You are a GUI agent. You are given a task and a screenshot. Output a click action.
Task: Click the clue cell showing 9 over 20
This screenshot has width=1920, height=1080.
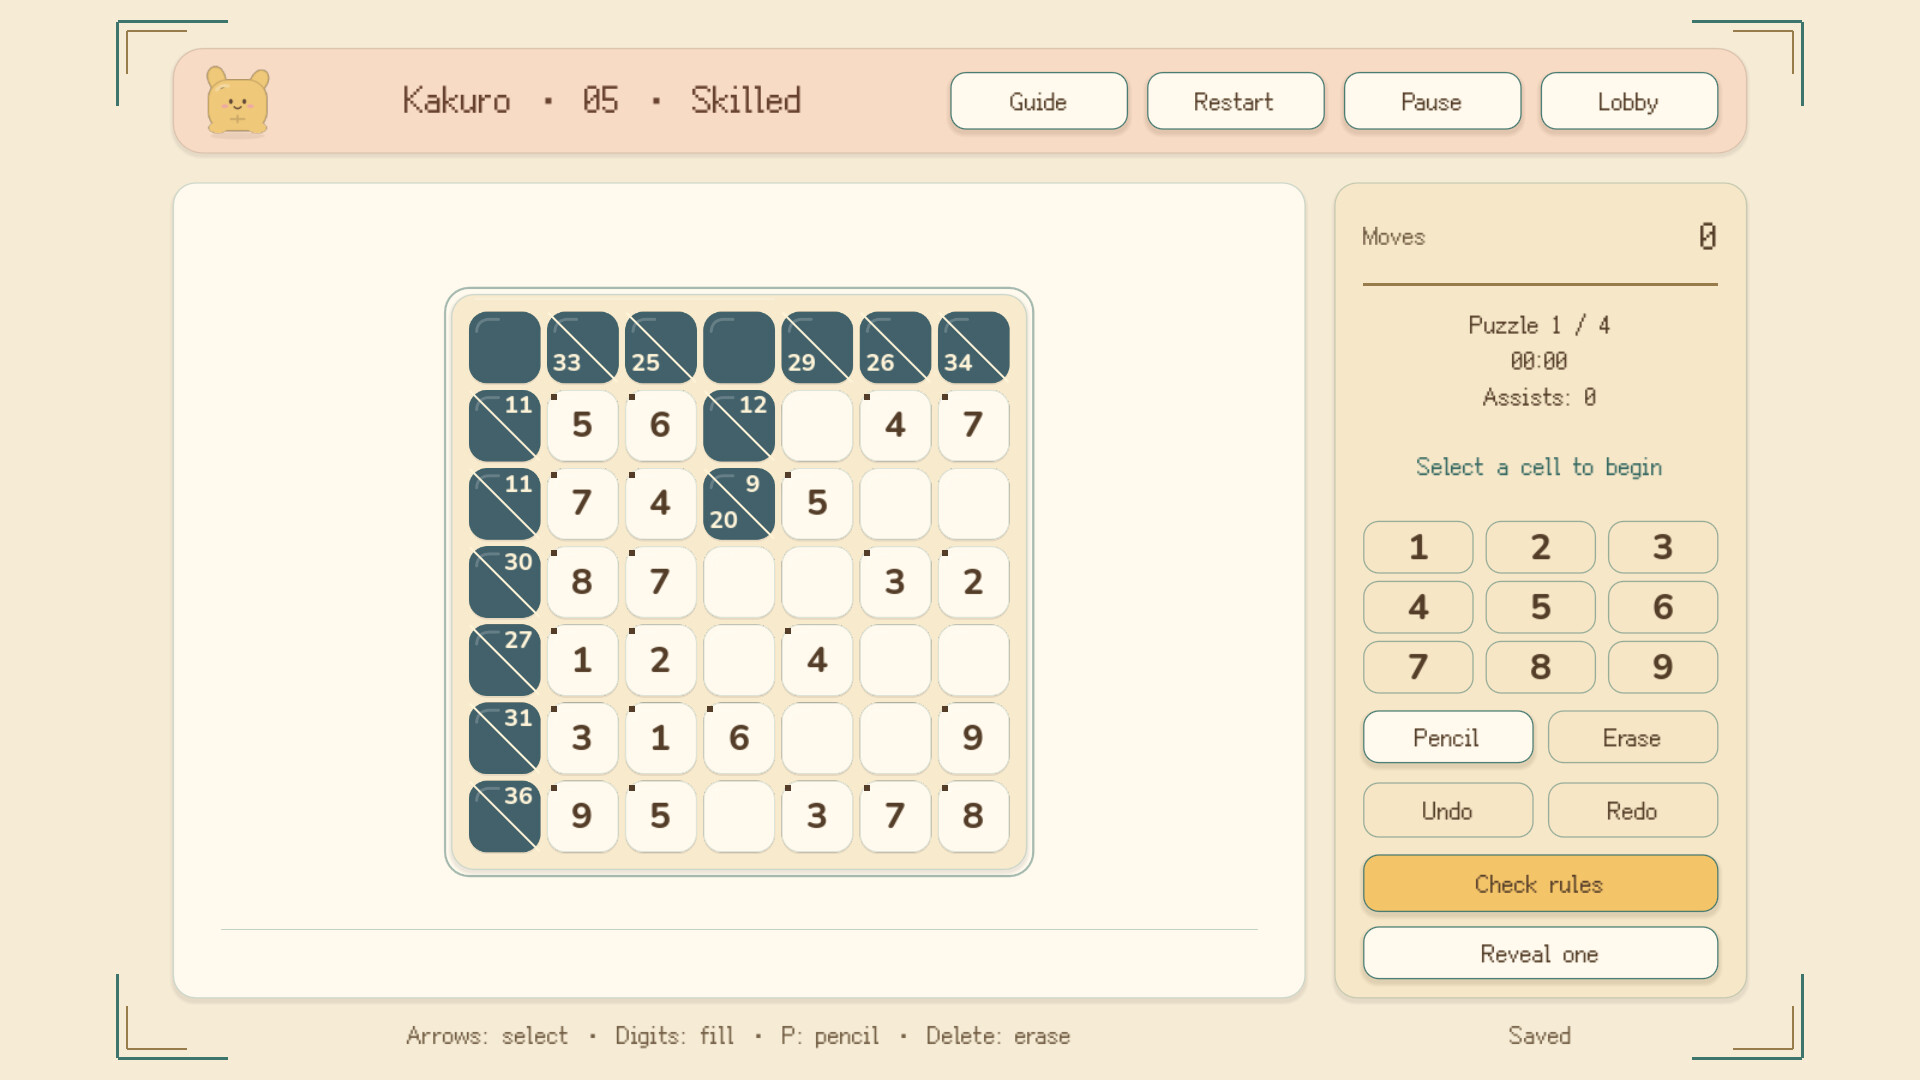click(739, 503)
